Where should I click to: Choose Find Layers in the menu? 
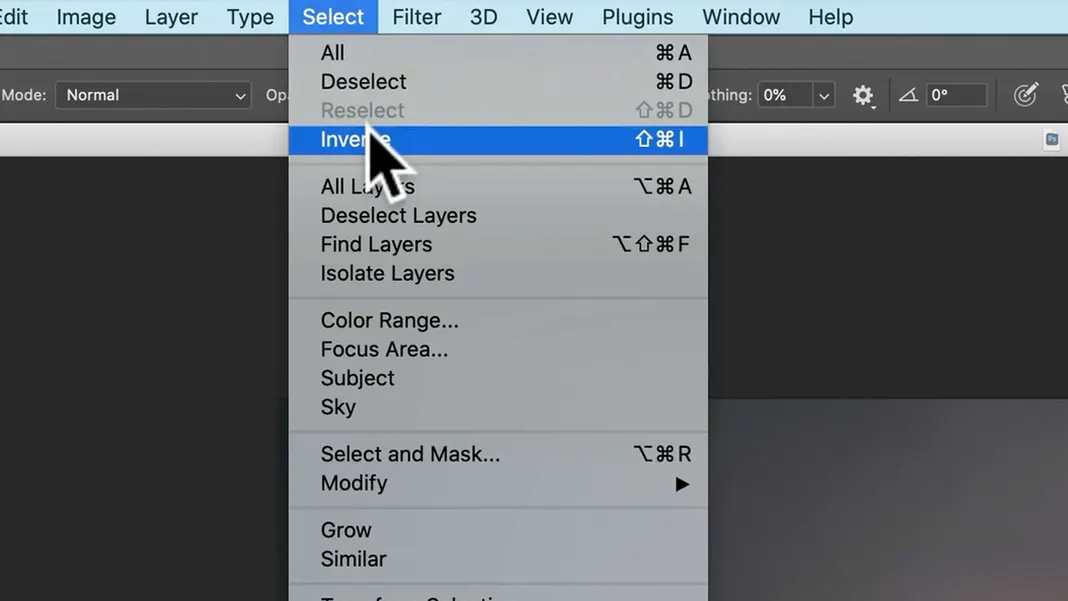coord(499,244)
